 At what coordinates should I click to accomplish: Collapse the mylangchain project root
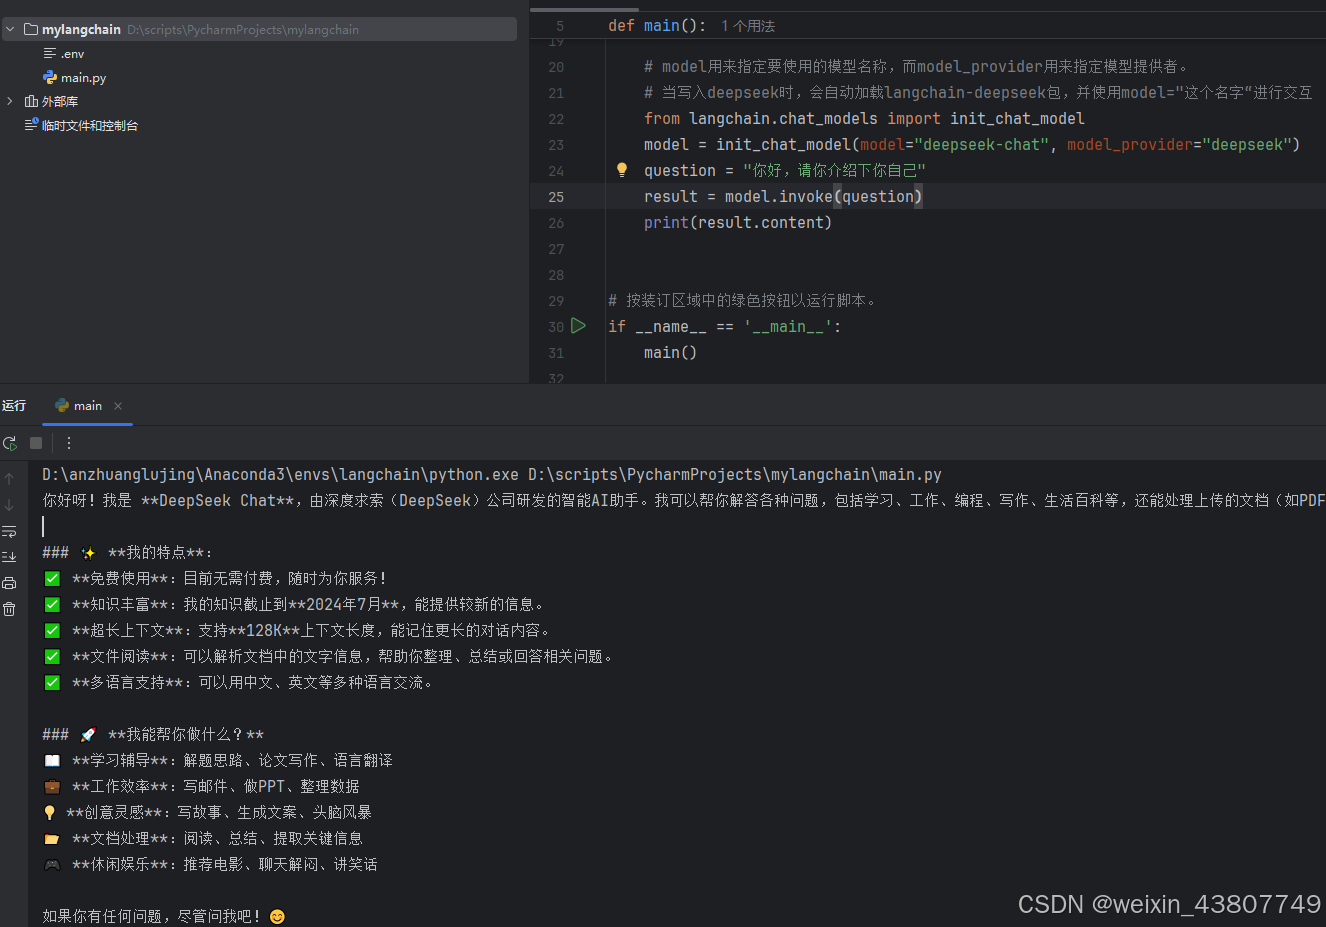(10, 30)
